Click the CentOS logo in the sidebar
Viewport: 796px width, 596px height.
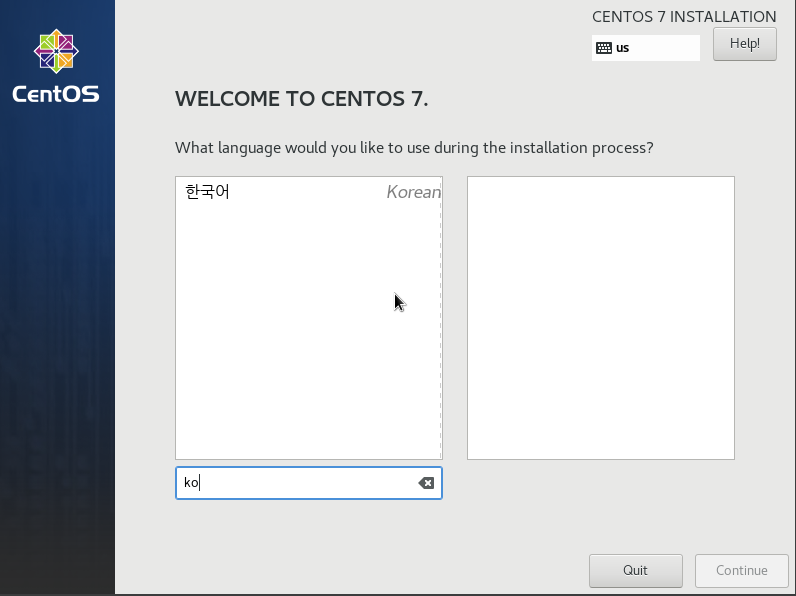click(56, 66)
